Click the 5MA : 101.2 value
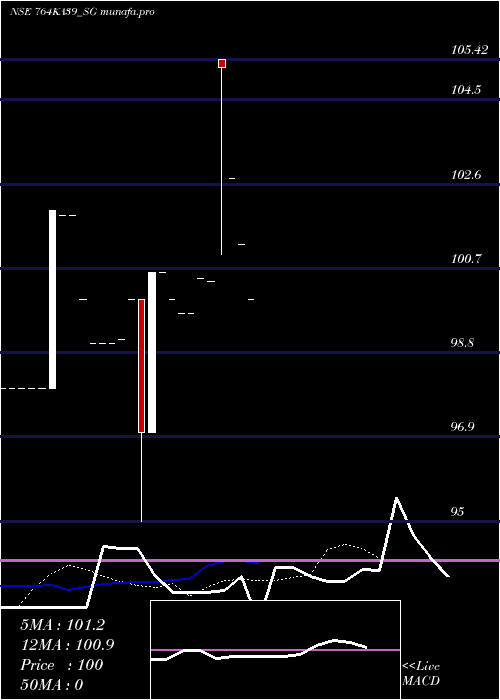Image resolution: width=500 pixels, height=700 pixels. pyautogui.click(x=63, y=625)
